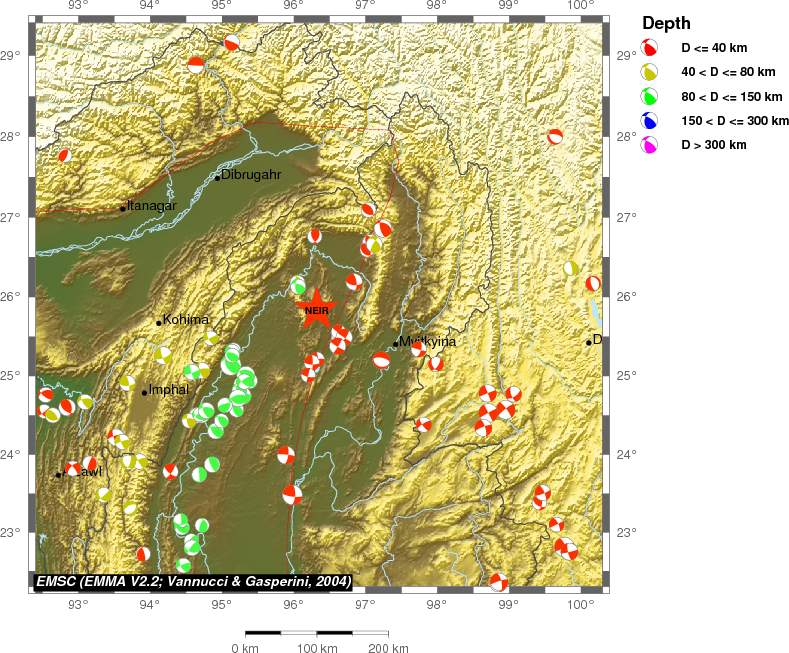Click the red beachball directly north of NEIR star
This screenshot has height=653, width=789.
[315, 235]
